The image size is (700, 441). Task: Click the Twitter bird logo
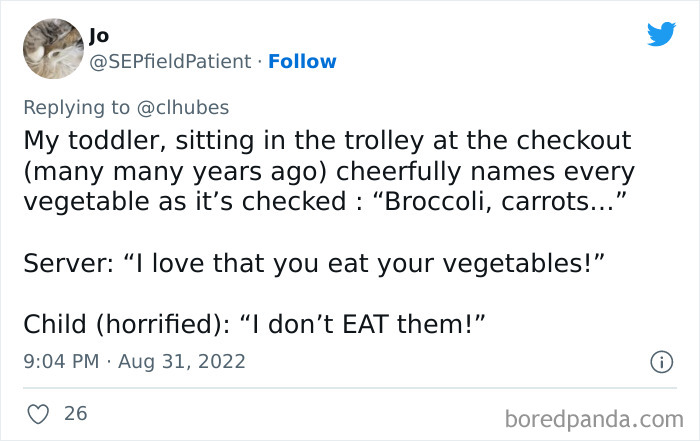pos(661,34)
